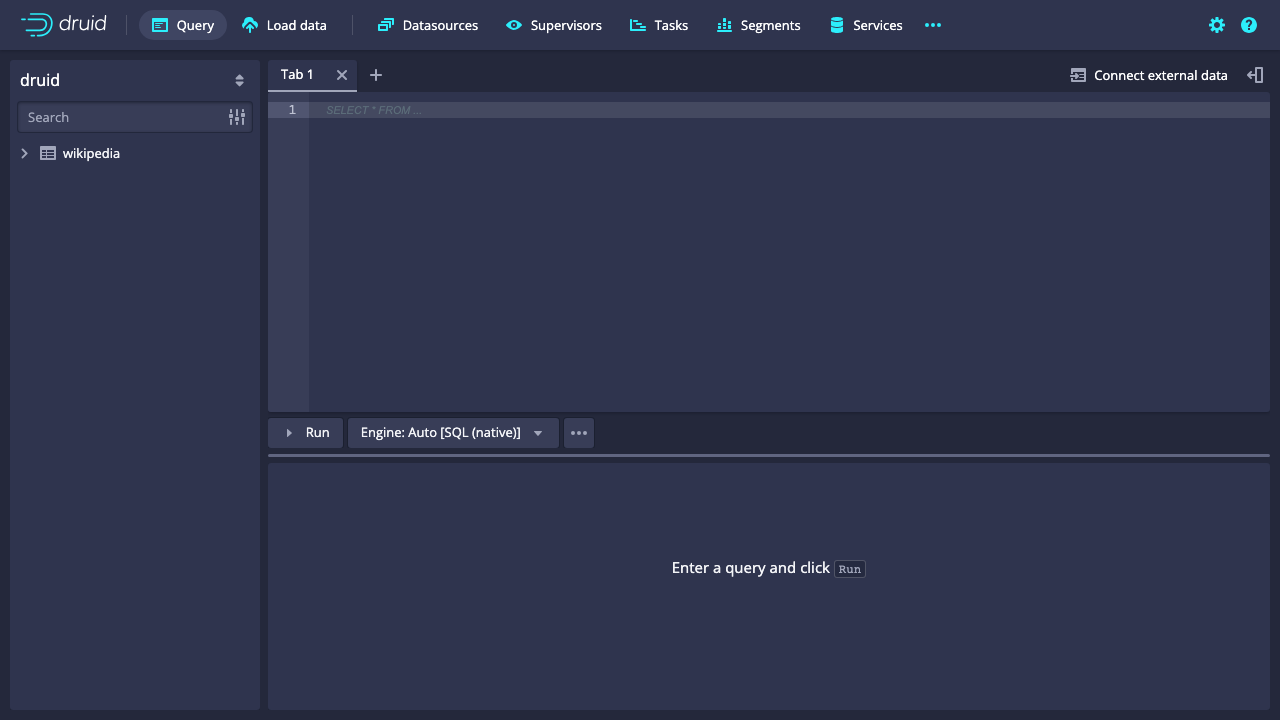1280x720 pixels.
Task: Close Tab 1
Action: pyautogui.click(x=342, y=75)
